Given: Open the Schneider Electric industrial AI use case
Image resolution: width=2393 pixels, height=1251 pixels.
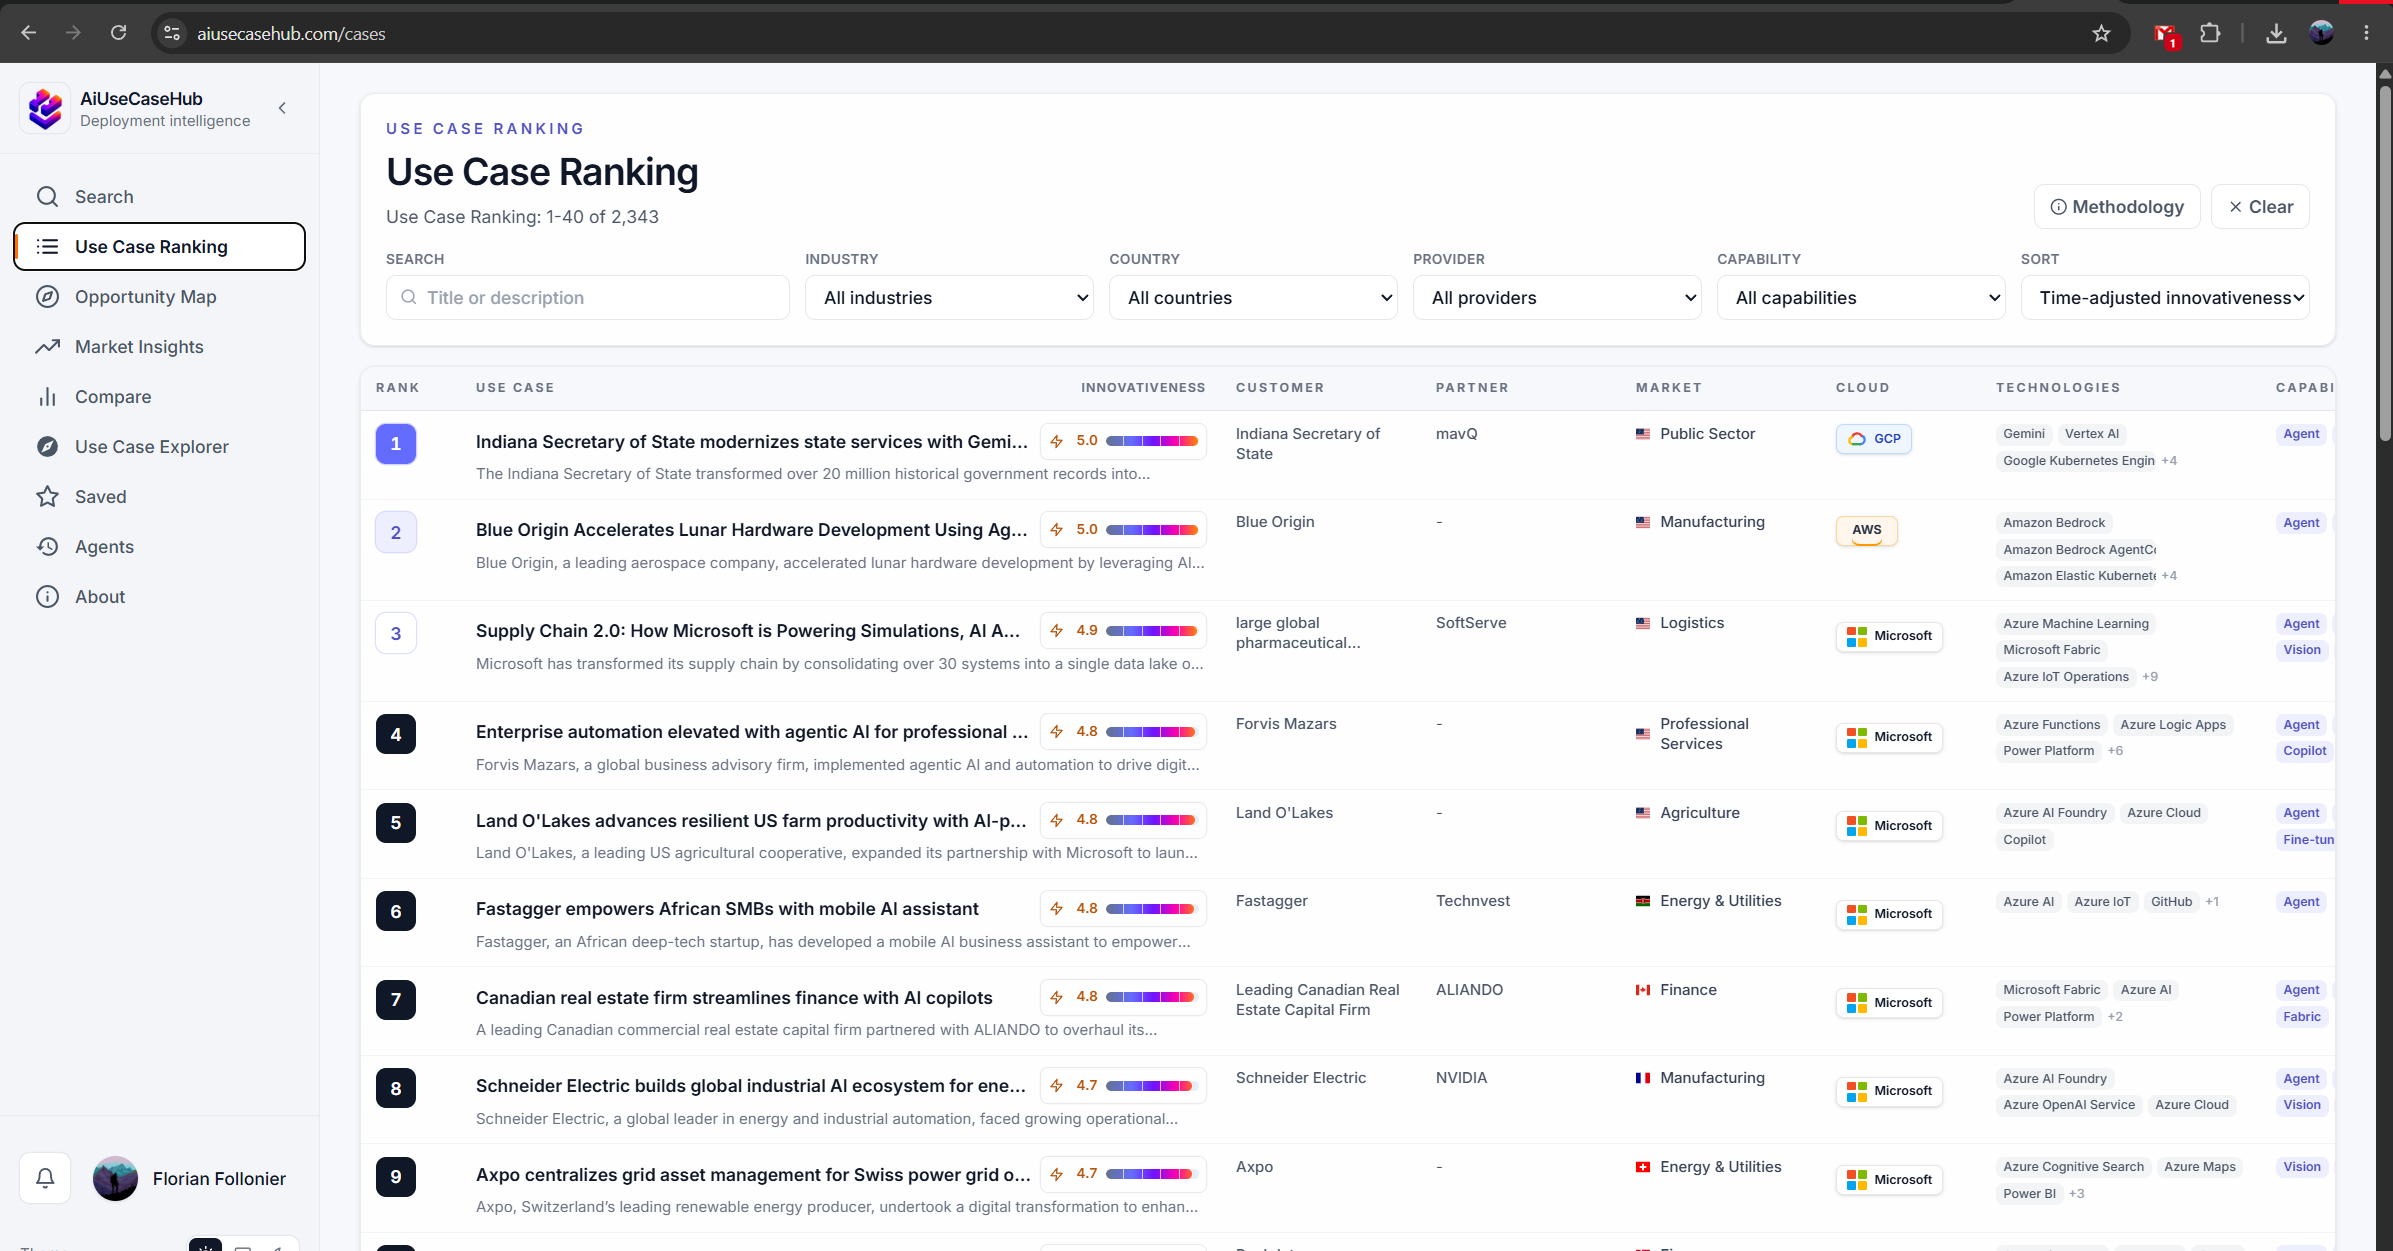Looking at the screenshot, I should (x=751, y=1086).
